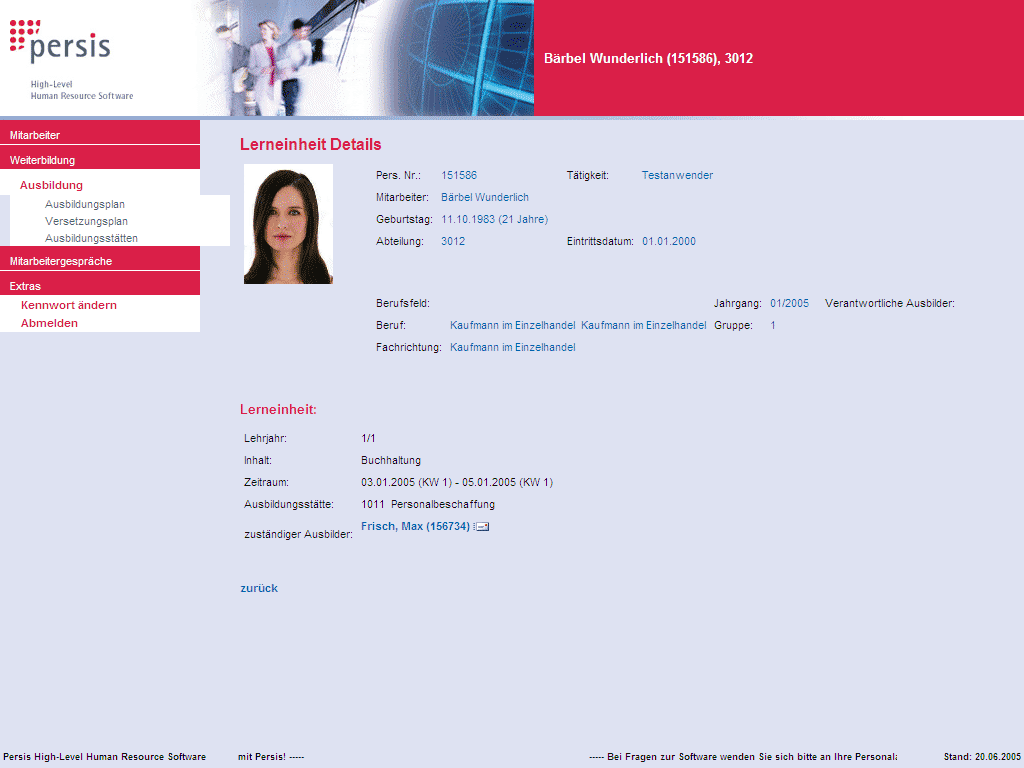Click Abmelden to log out
1024x768 pixels.
coord(49,323)
